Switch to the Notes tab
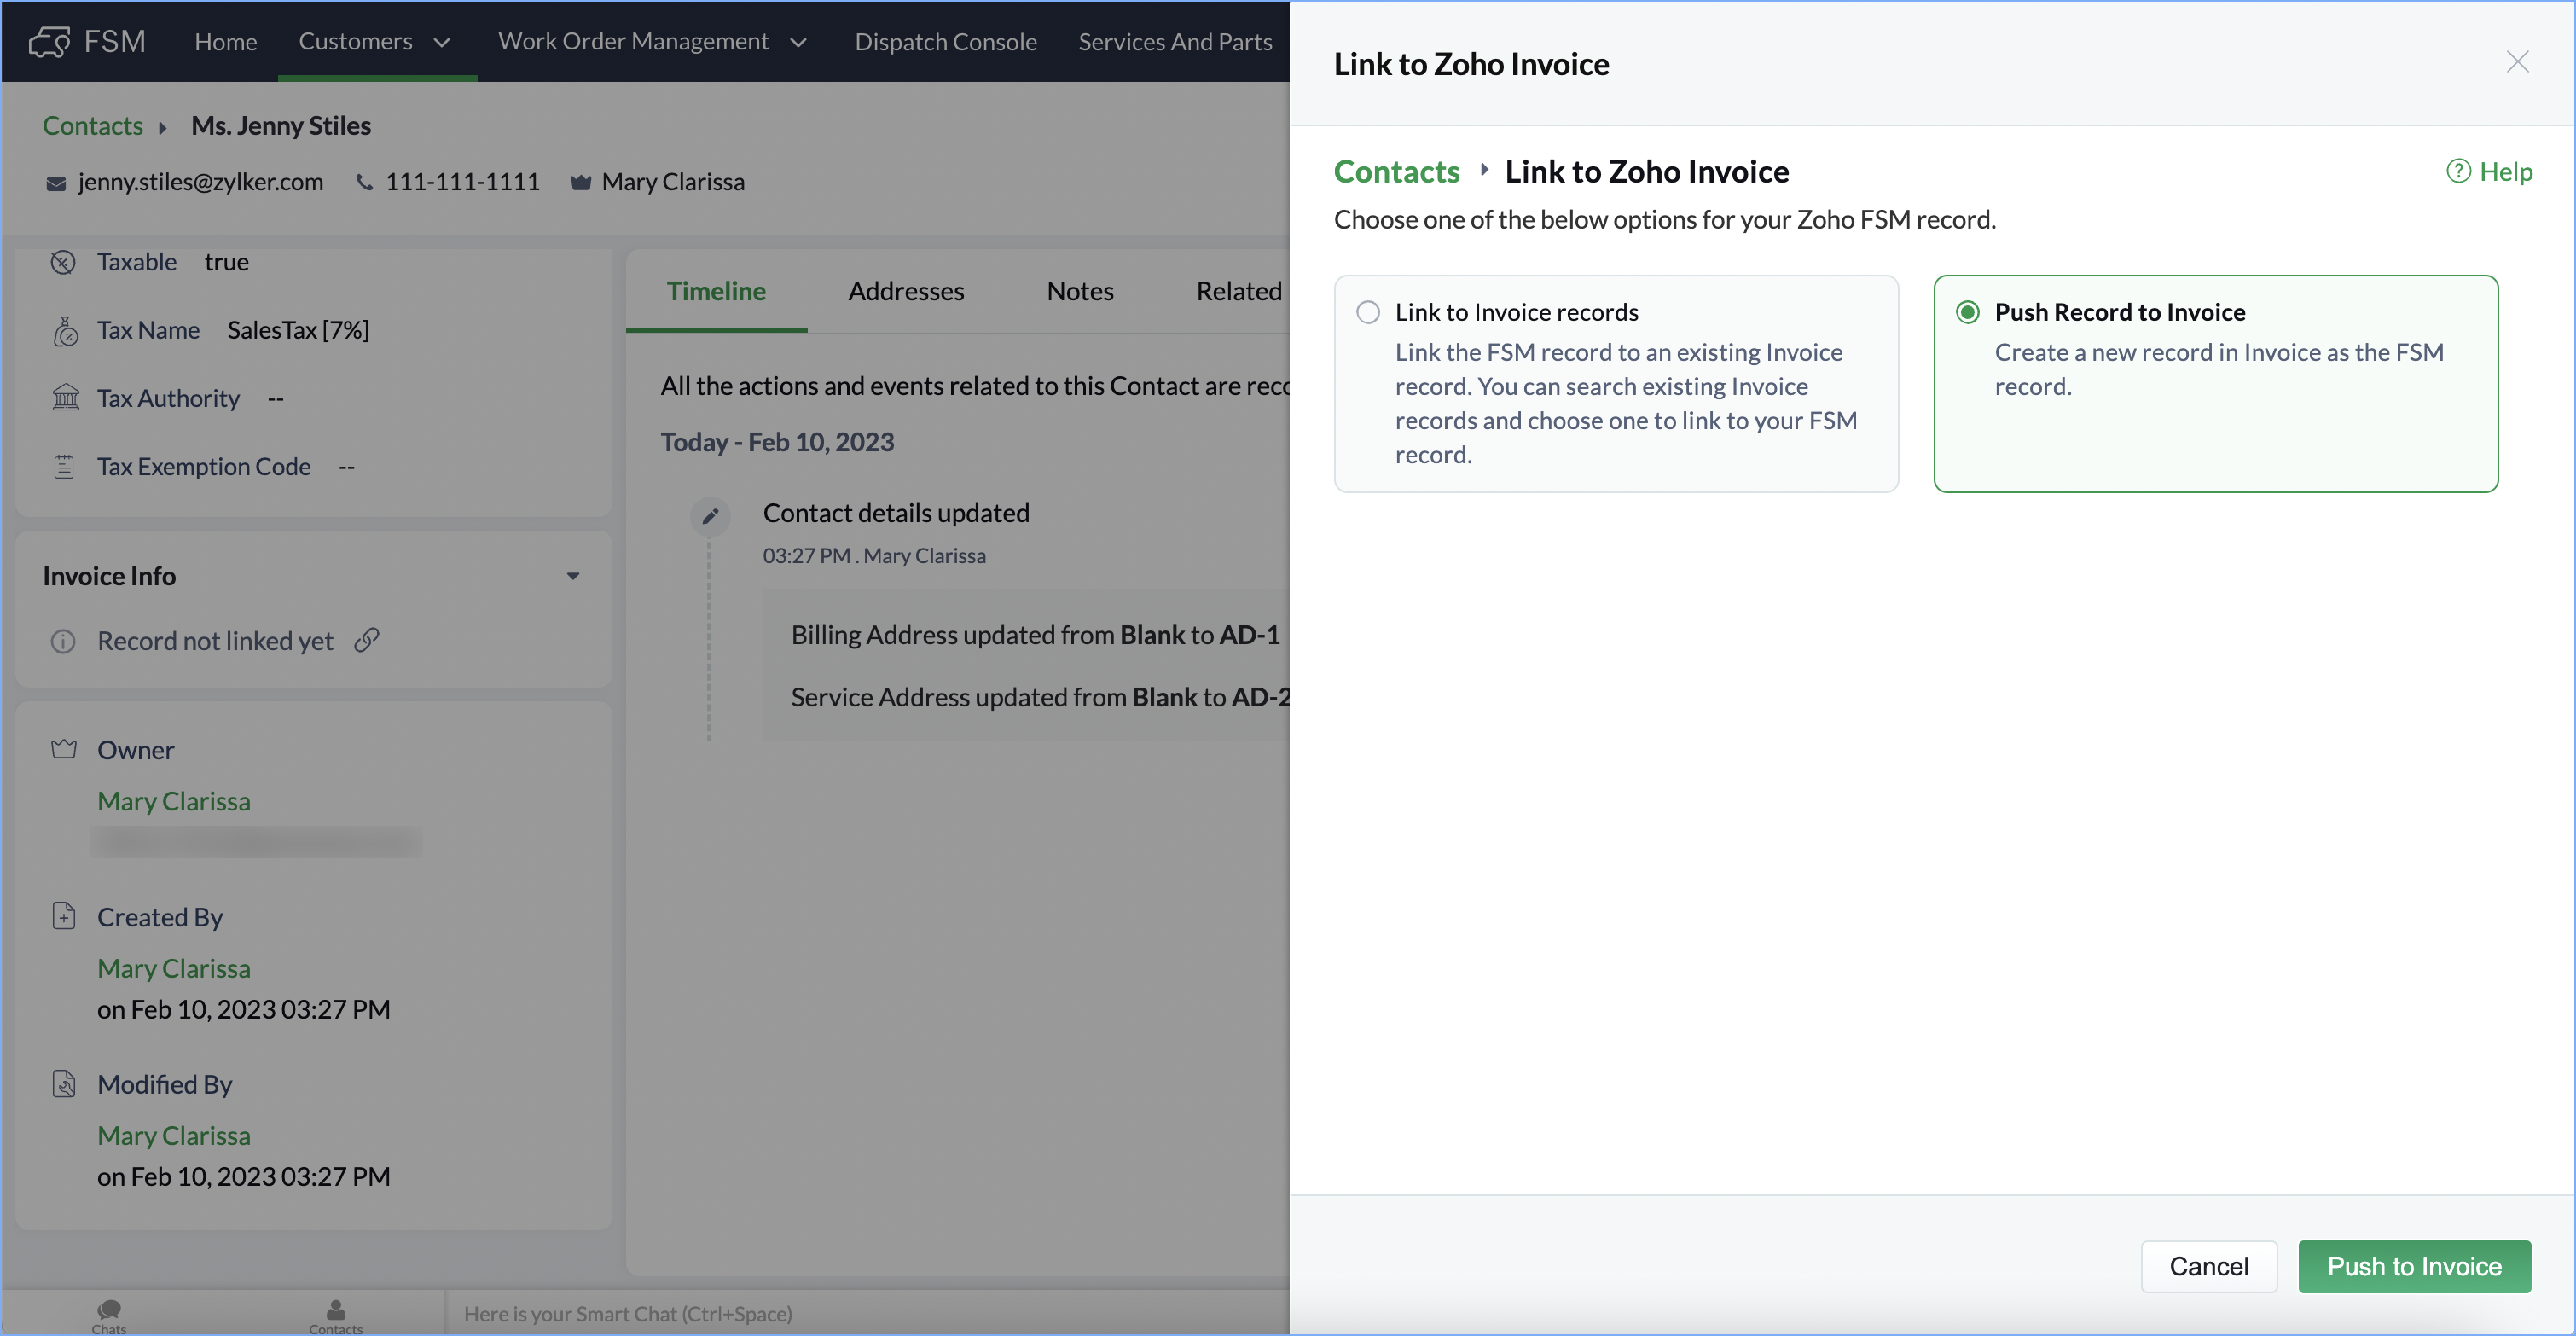The width and height of the screenshot is (2576, 1336). [1080, 291]
